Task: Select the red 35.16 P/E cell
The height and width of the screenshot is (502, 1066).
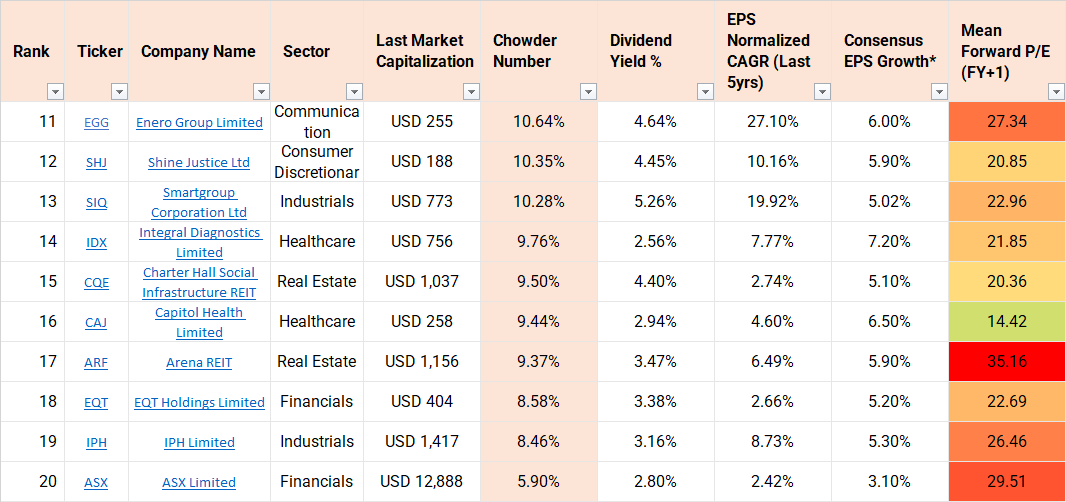Action: pyautogui.click(x=1007, y=362)
